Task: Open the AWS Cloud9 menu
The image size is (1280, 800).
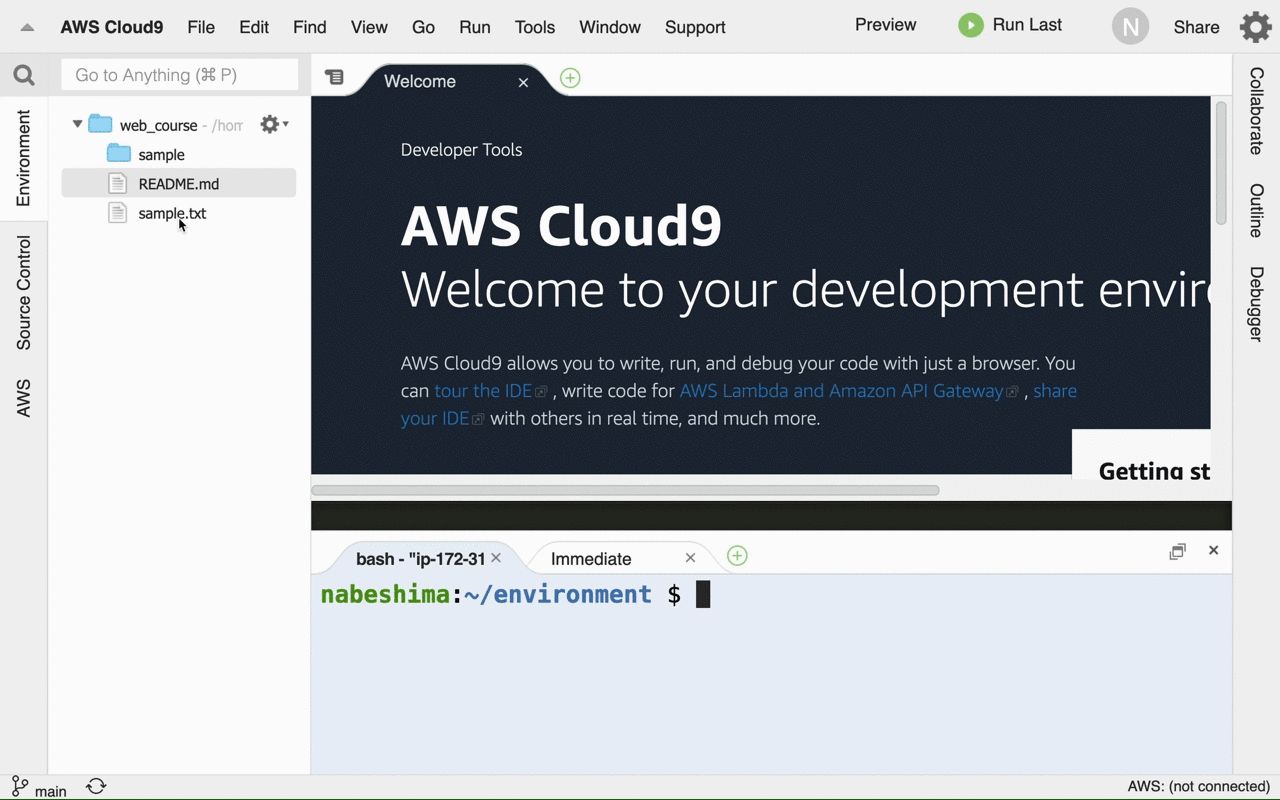Action: 112,27
